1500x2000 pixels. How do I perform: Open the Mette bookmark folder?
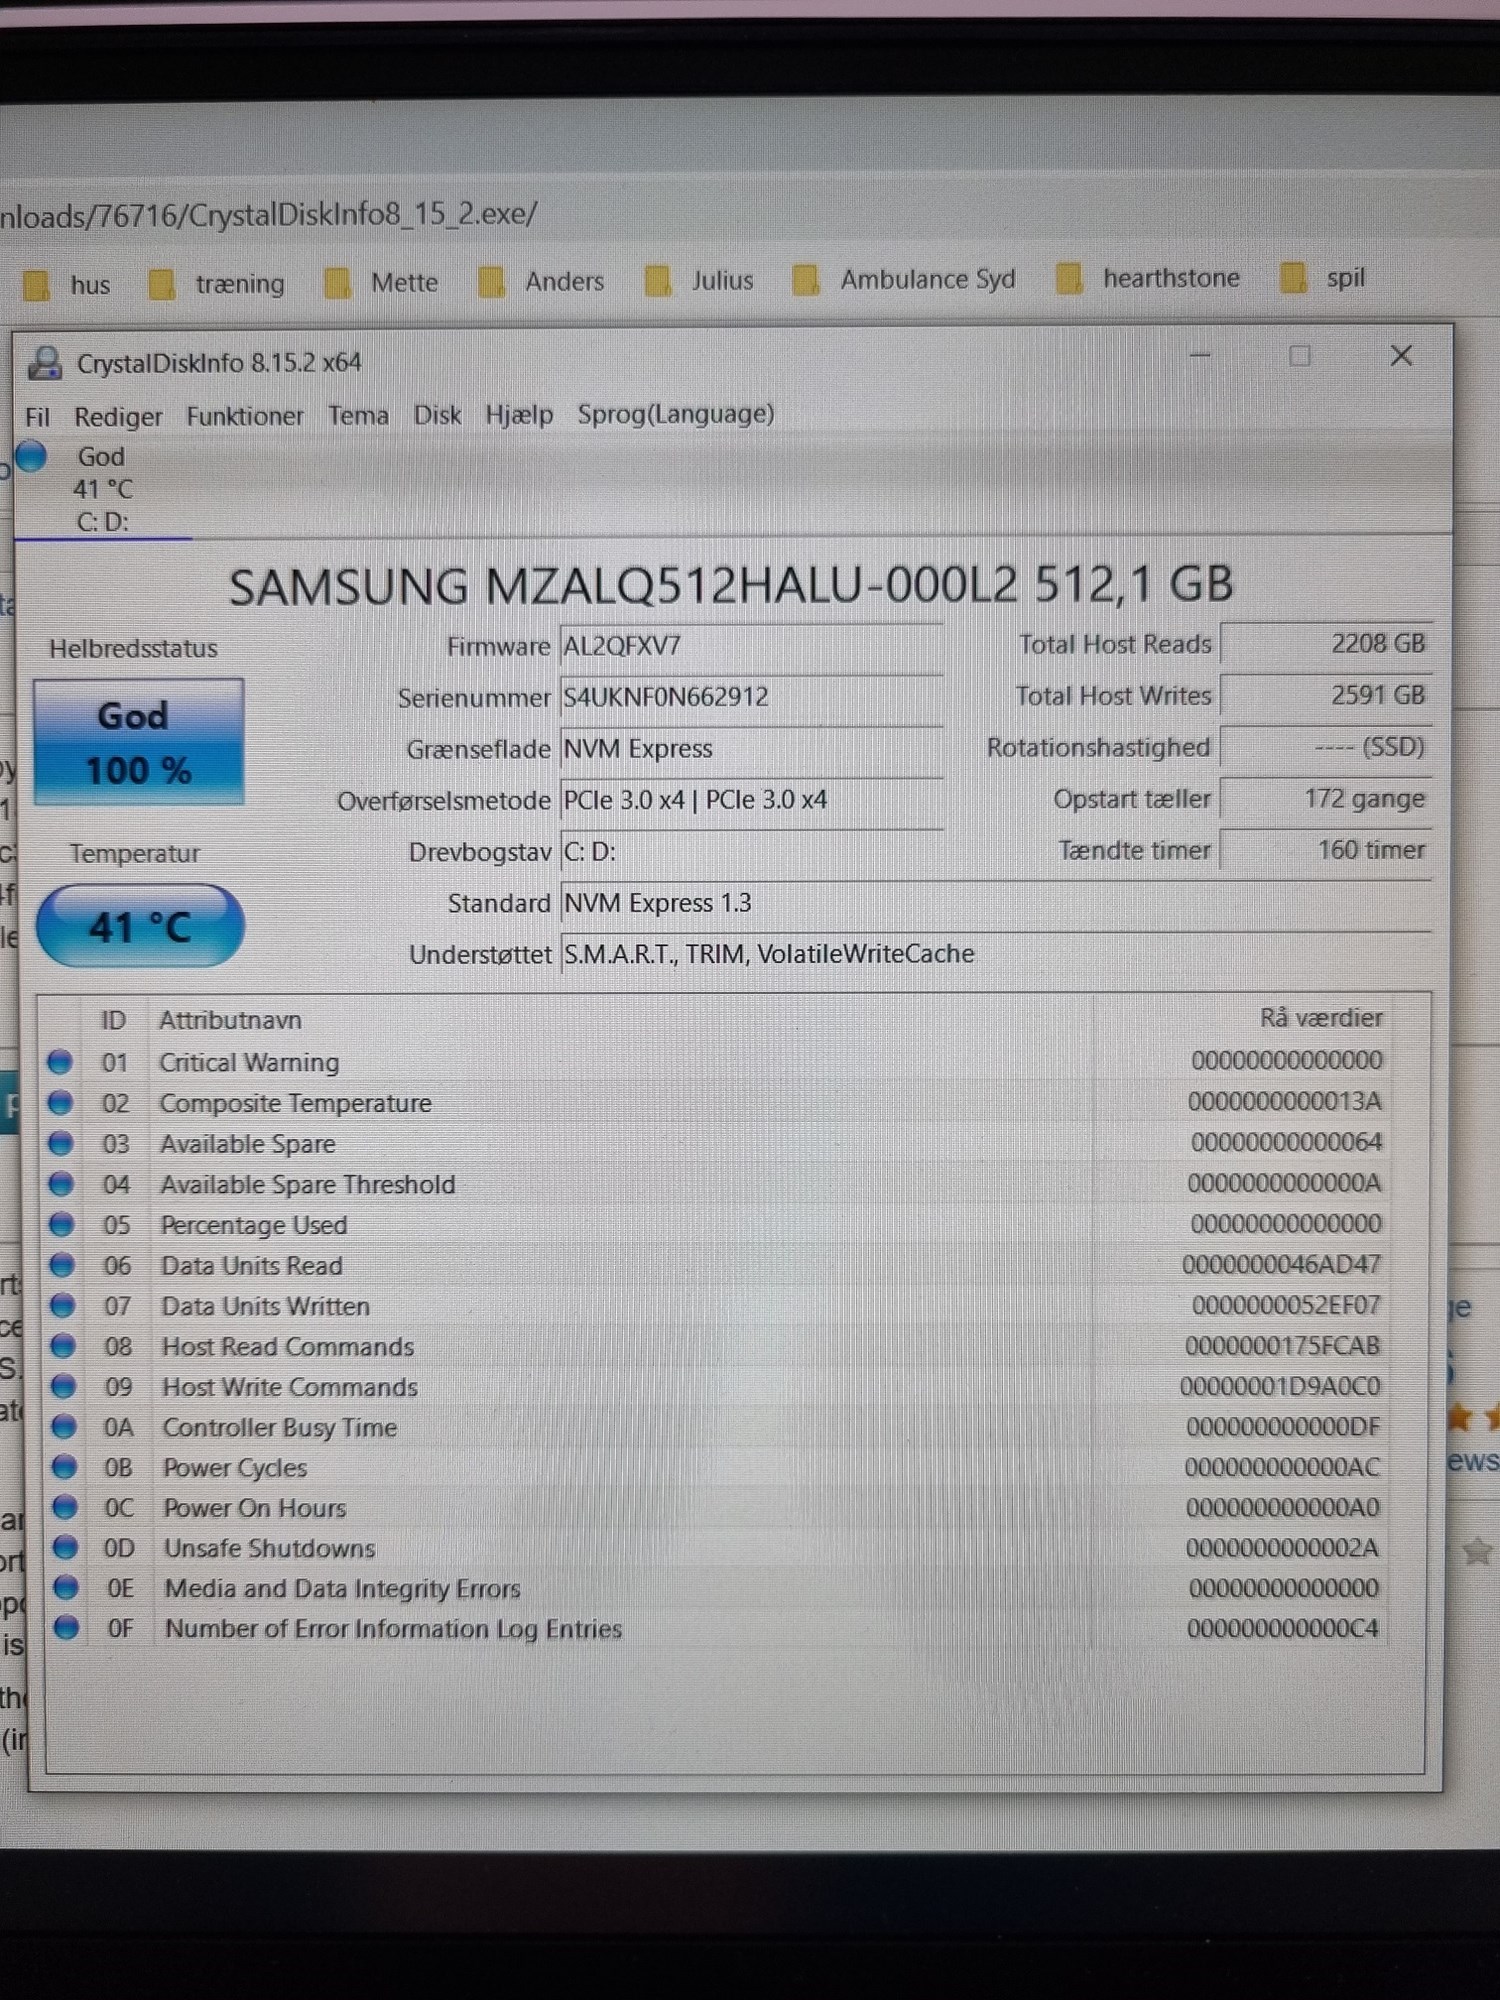click(x=381, y=283)
